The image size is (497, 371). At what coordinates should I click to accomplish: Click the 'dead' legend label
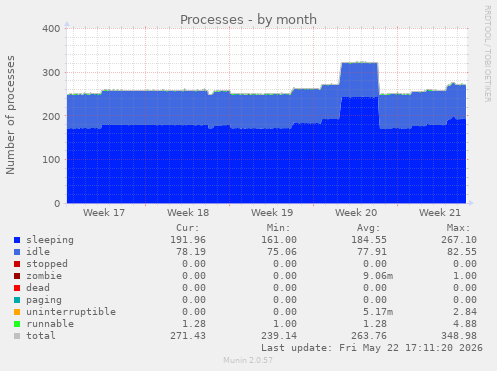click(38, 288)
